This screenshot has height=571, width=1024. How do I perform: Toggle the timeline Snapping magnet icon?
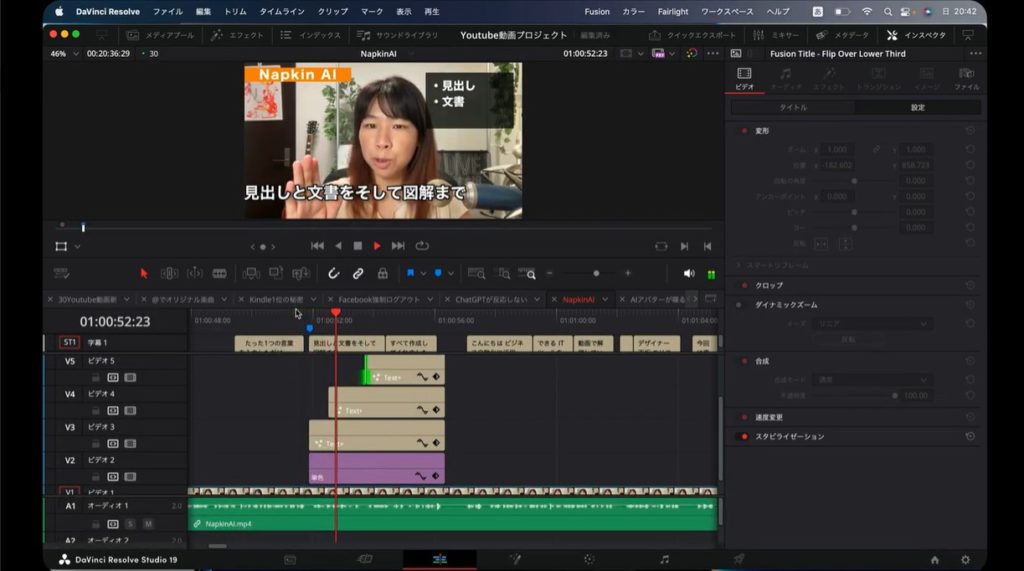[334, 273]
